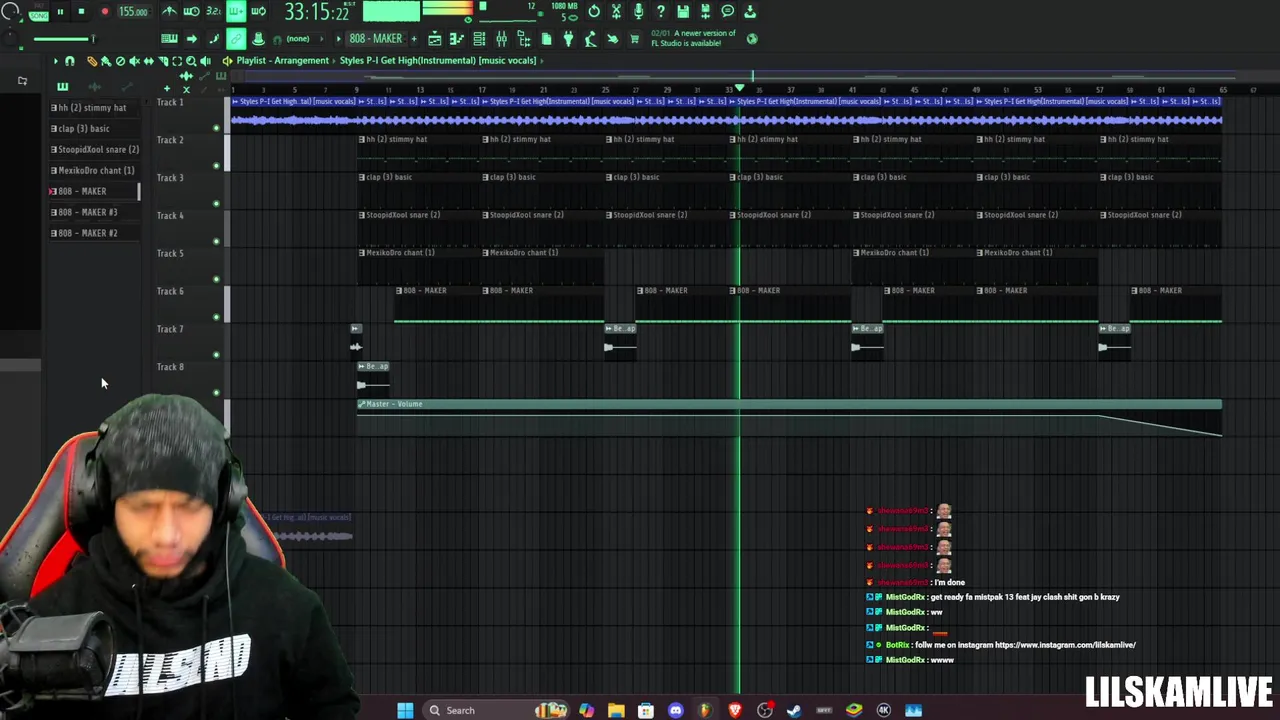Toggle the highlighted link icon in toolbar

tap(236, 39)
